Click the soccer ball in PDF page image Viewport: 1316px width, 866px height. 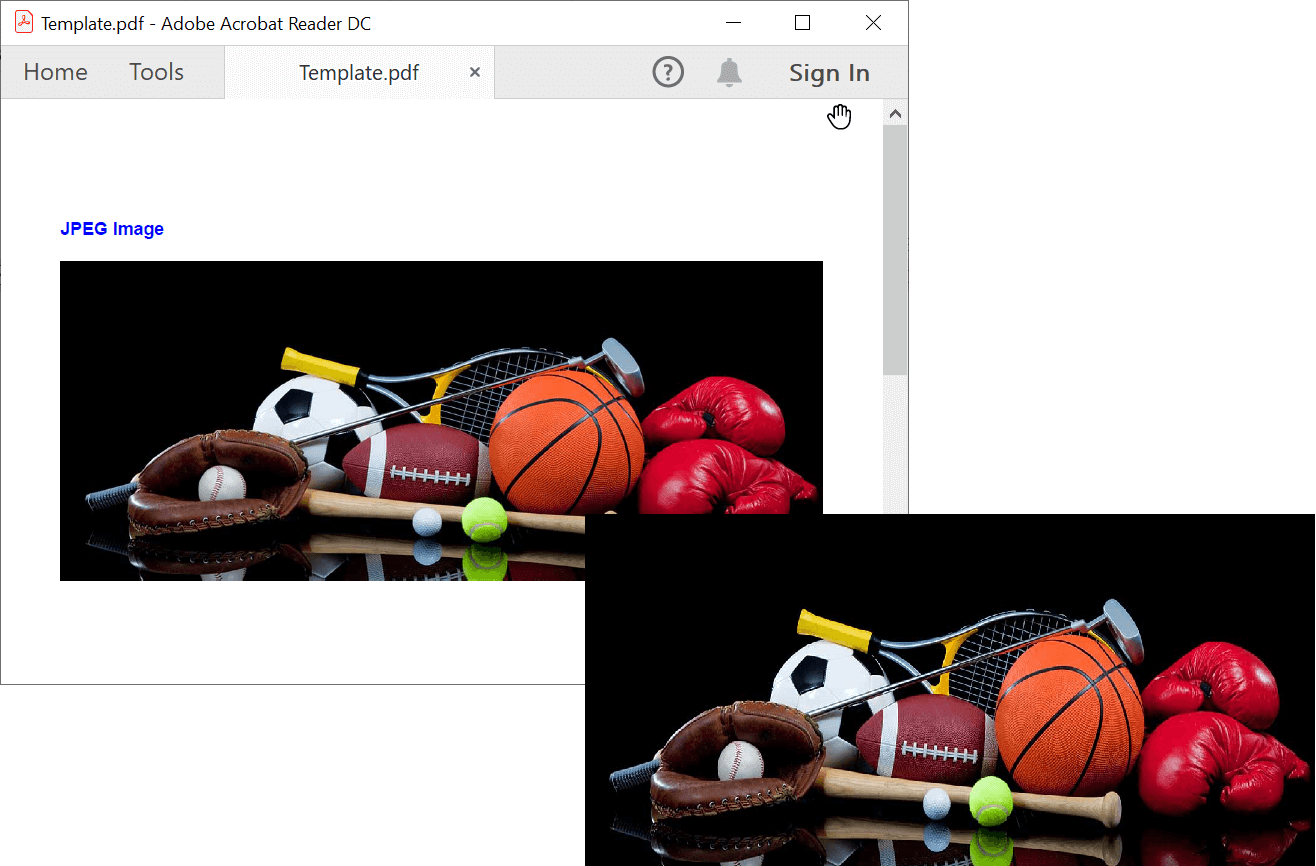300,420
